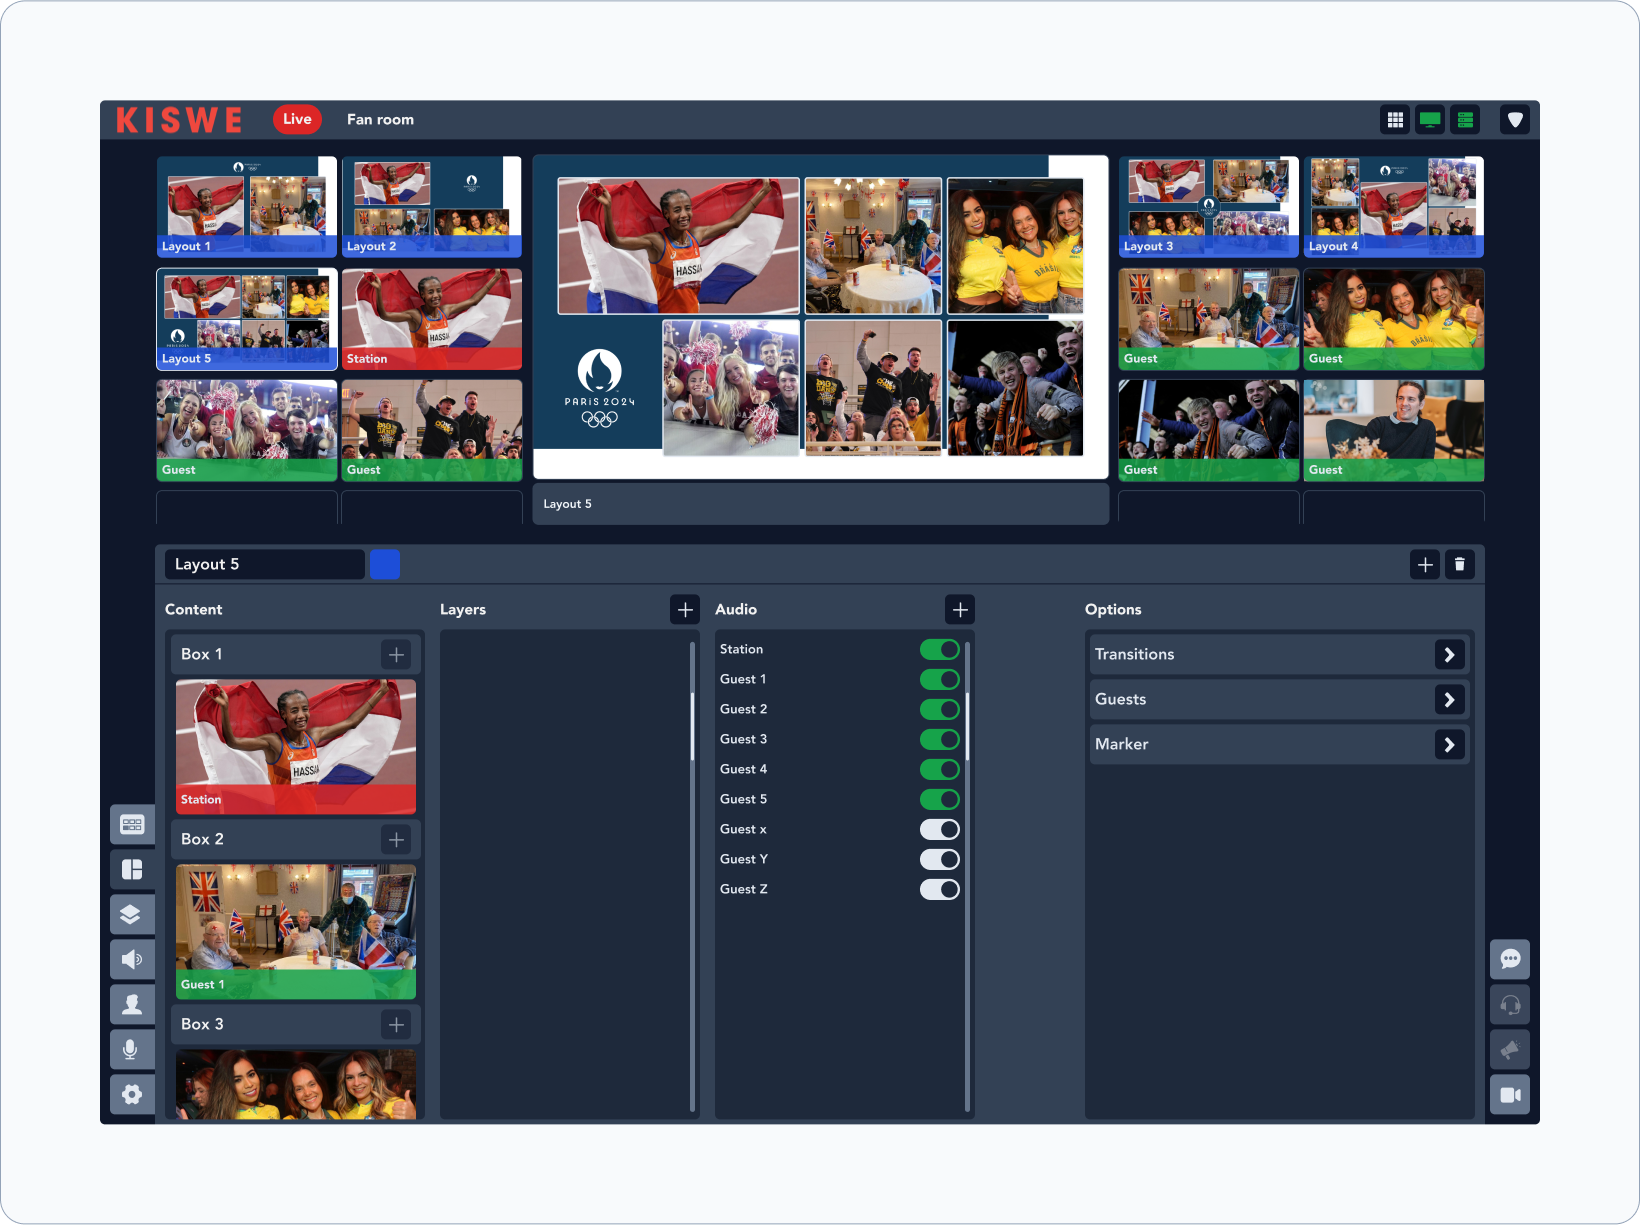Select the green monitor view icon
Viewport: 1640px width, 1225px height.
(x=1430, y=120)
